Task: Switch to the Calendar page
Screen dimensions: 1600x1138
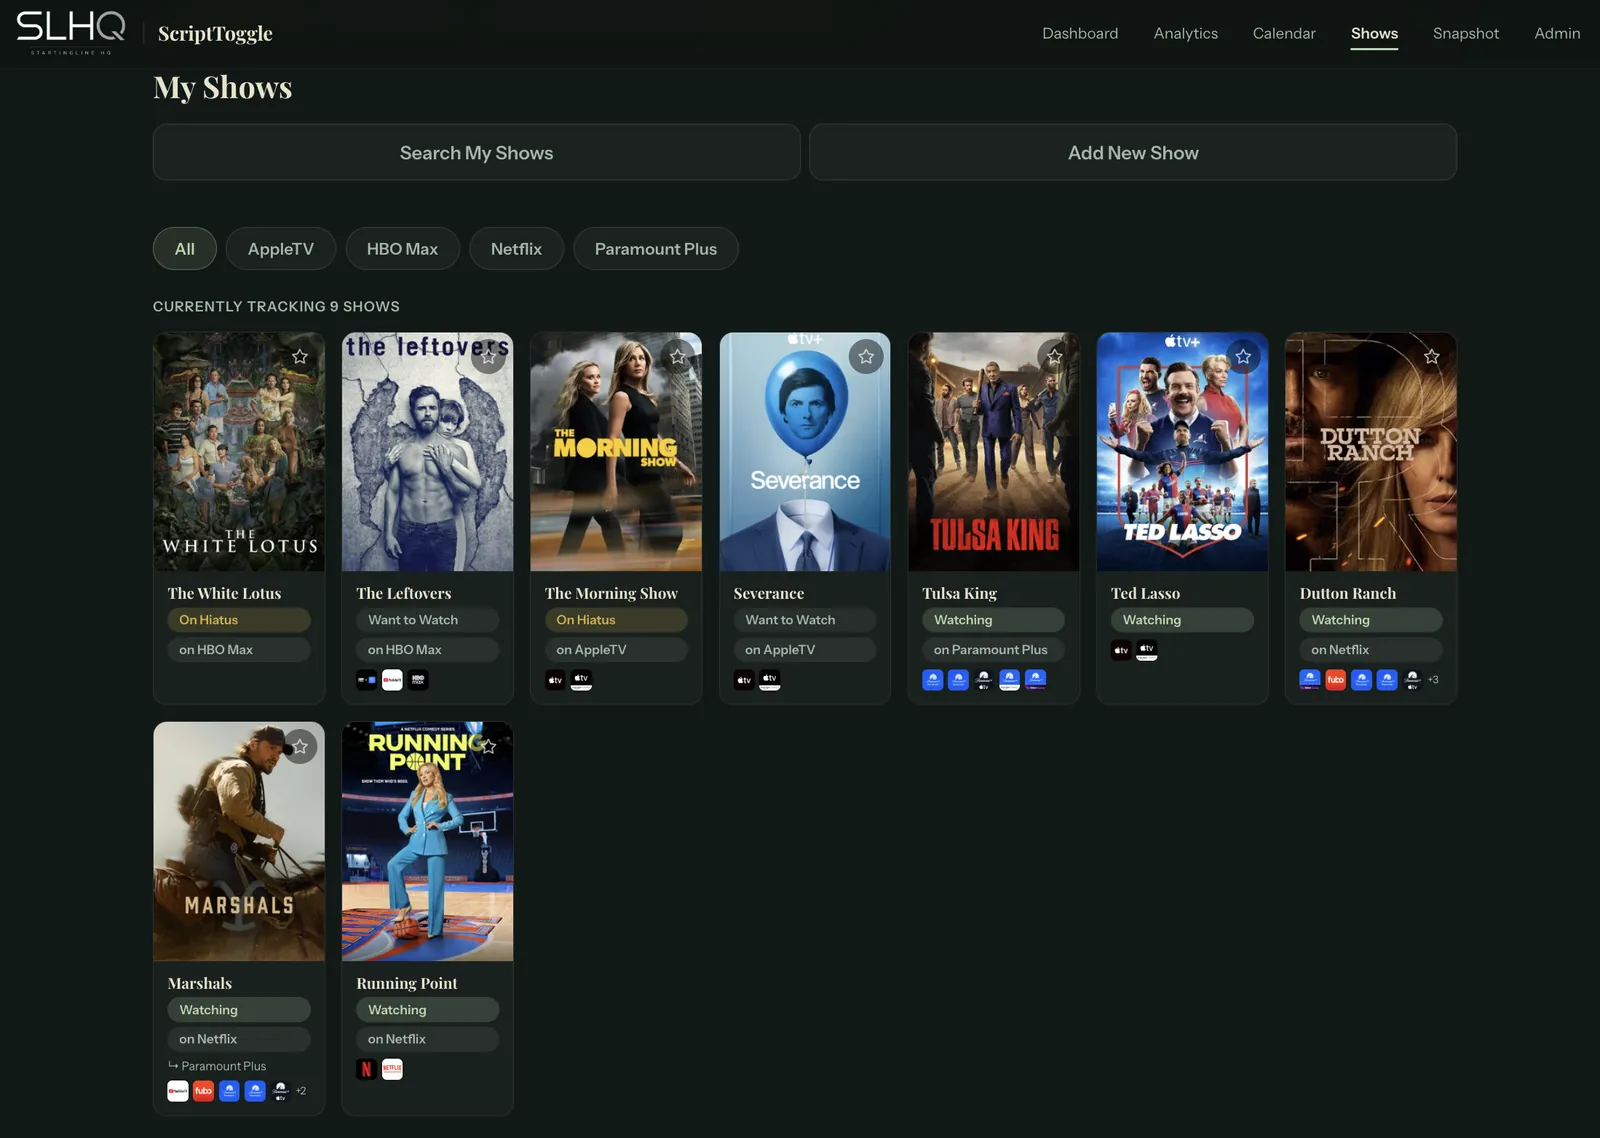Action: click(x=1284, y=33)
